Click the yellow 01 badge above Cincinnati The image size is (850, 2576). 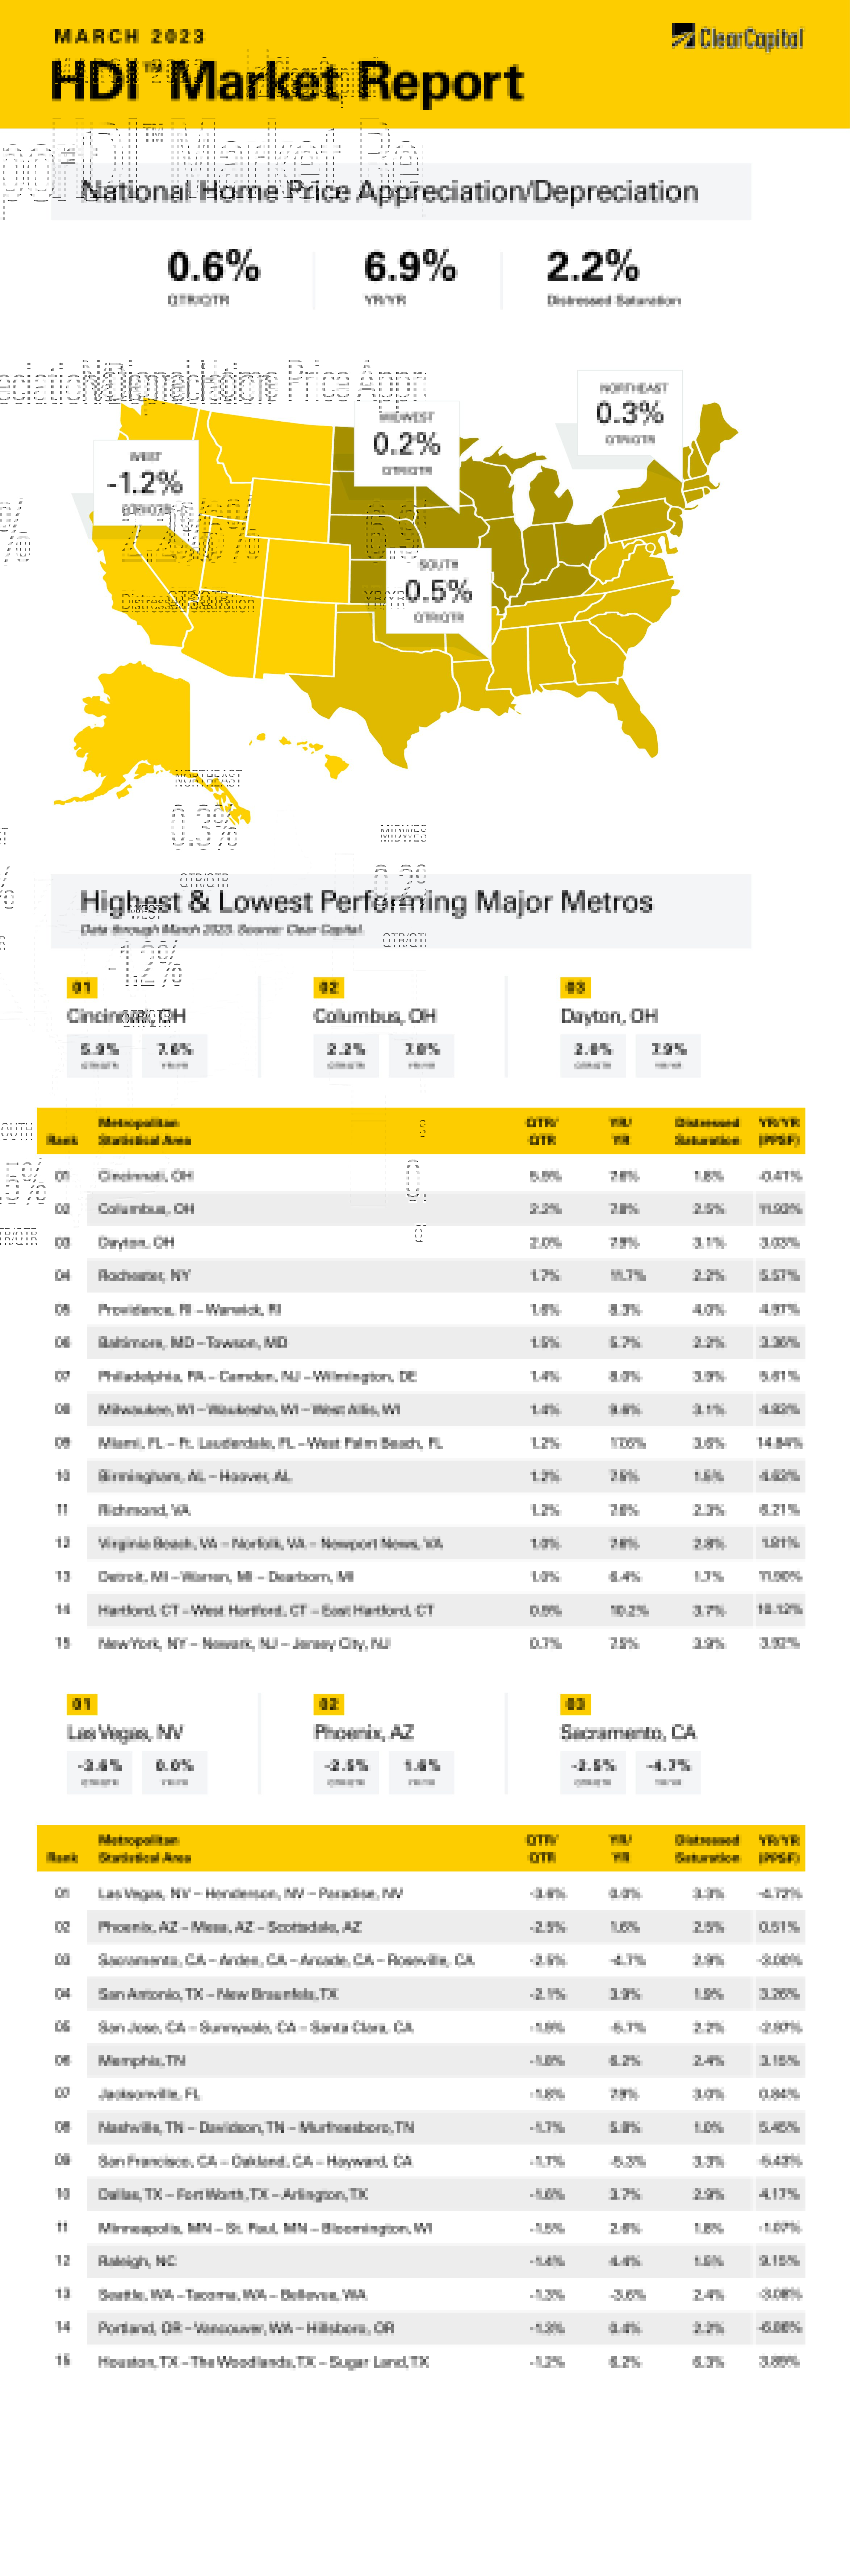pyautogui.click(x=81, y=987)
